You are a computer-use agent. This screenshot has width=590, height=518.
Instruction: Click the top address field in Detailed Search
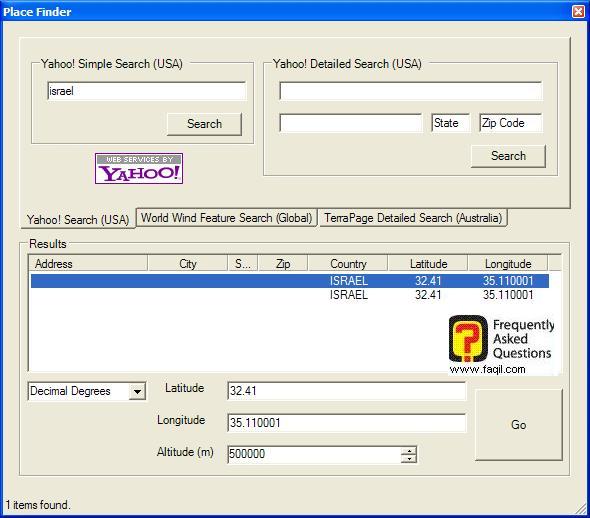411,91
